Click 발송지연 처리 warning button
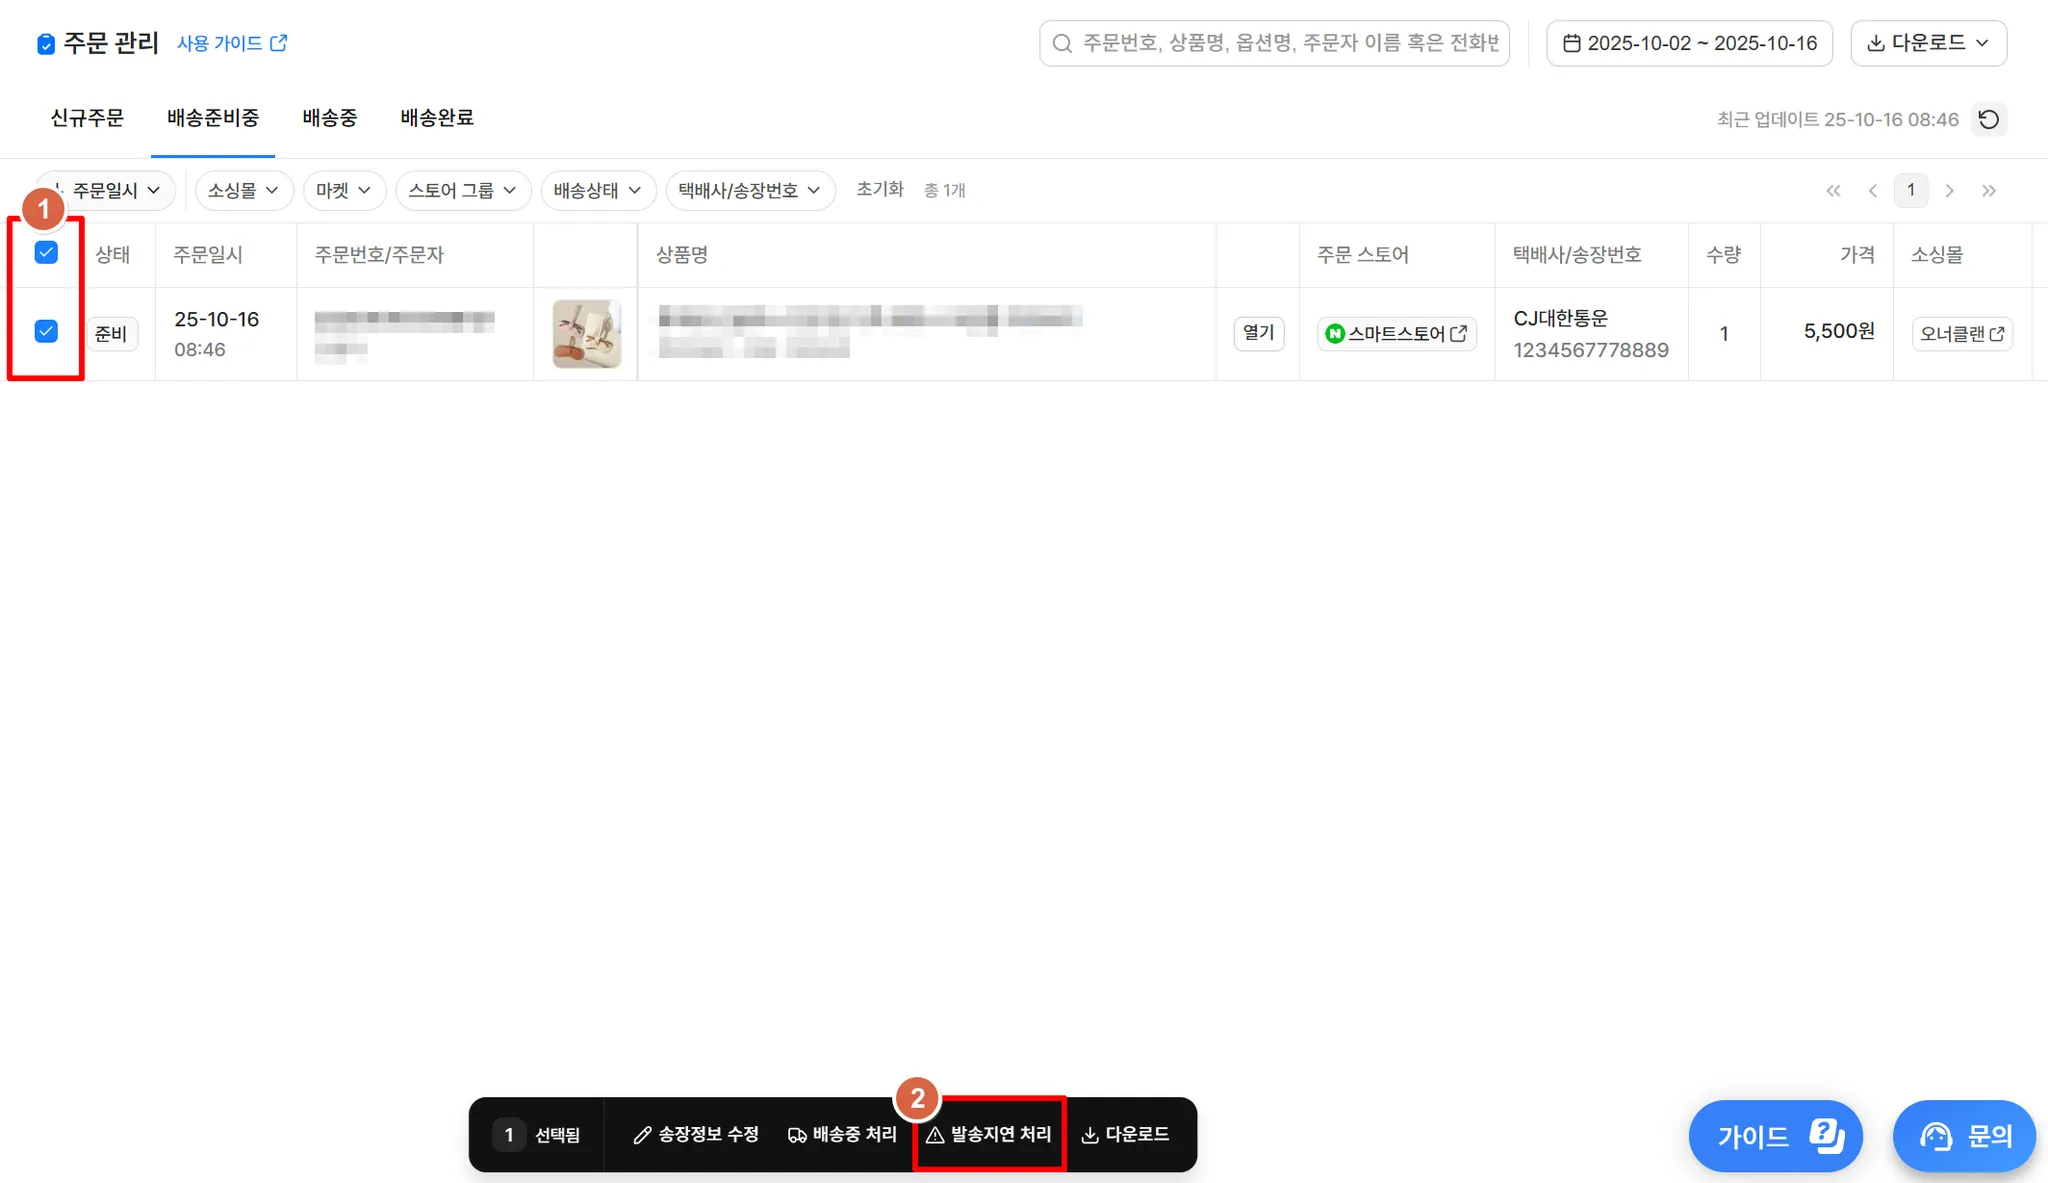The width and height of the screenshot is (2048, 1183). pyautogui.click(x=989, y=1134)
